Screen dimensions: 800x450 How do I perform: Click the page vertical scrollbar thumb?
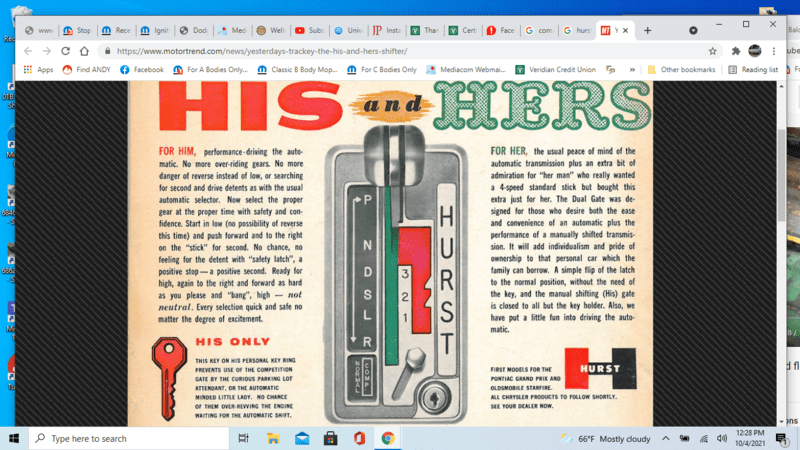coord(781,175)
